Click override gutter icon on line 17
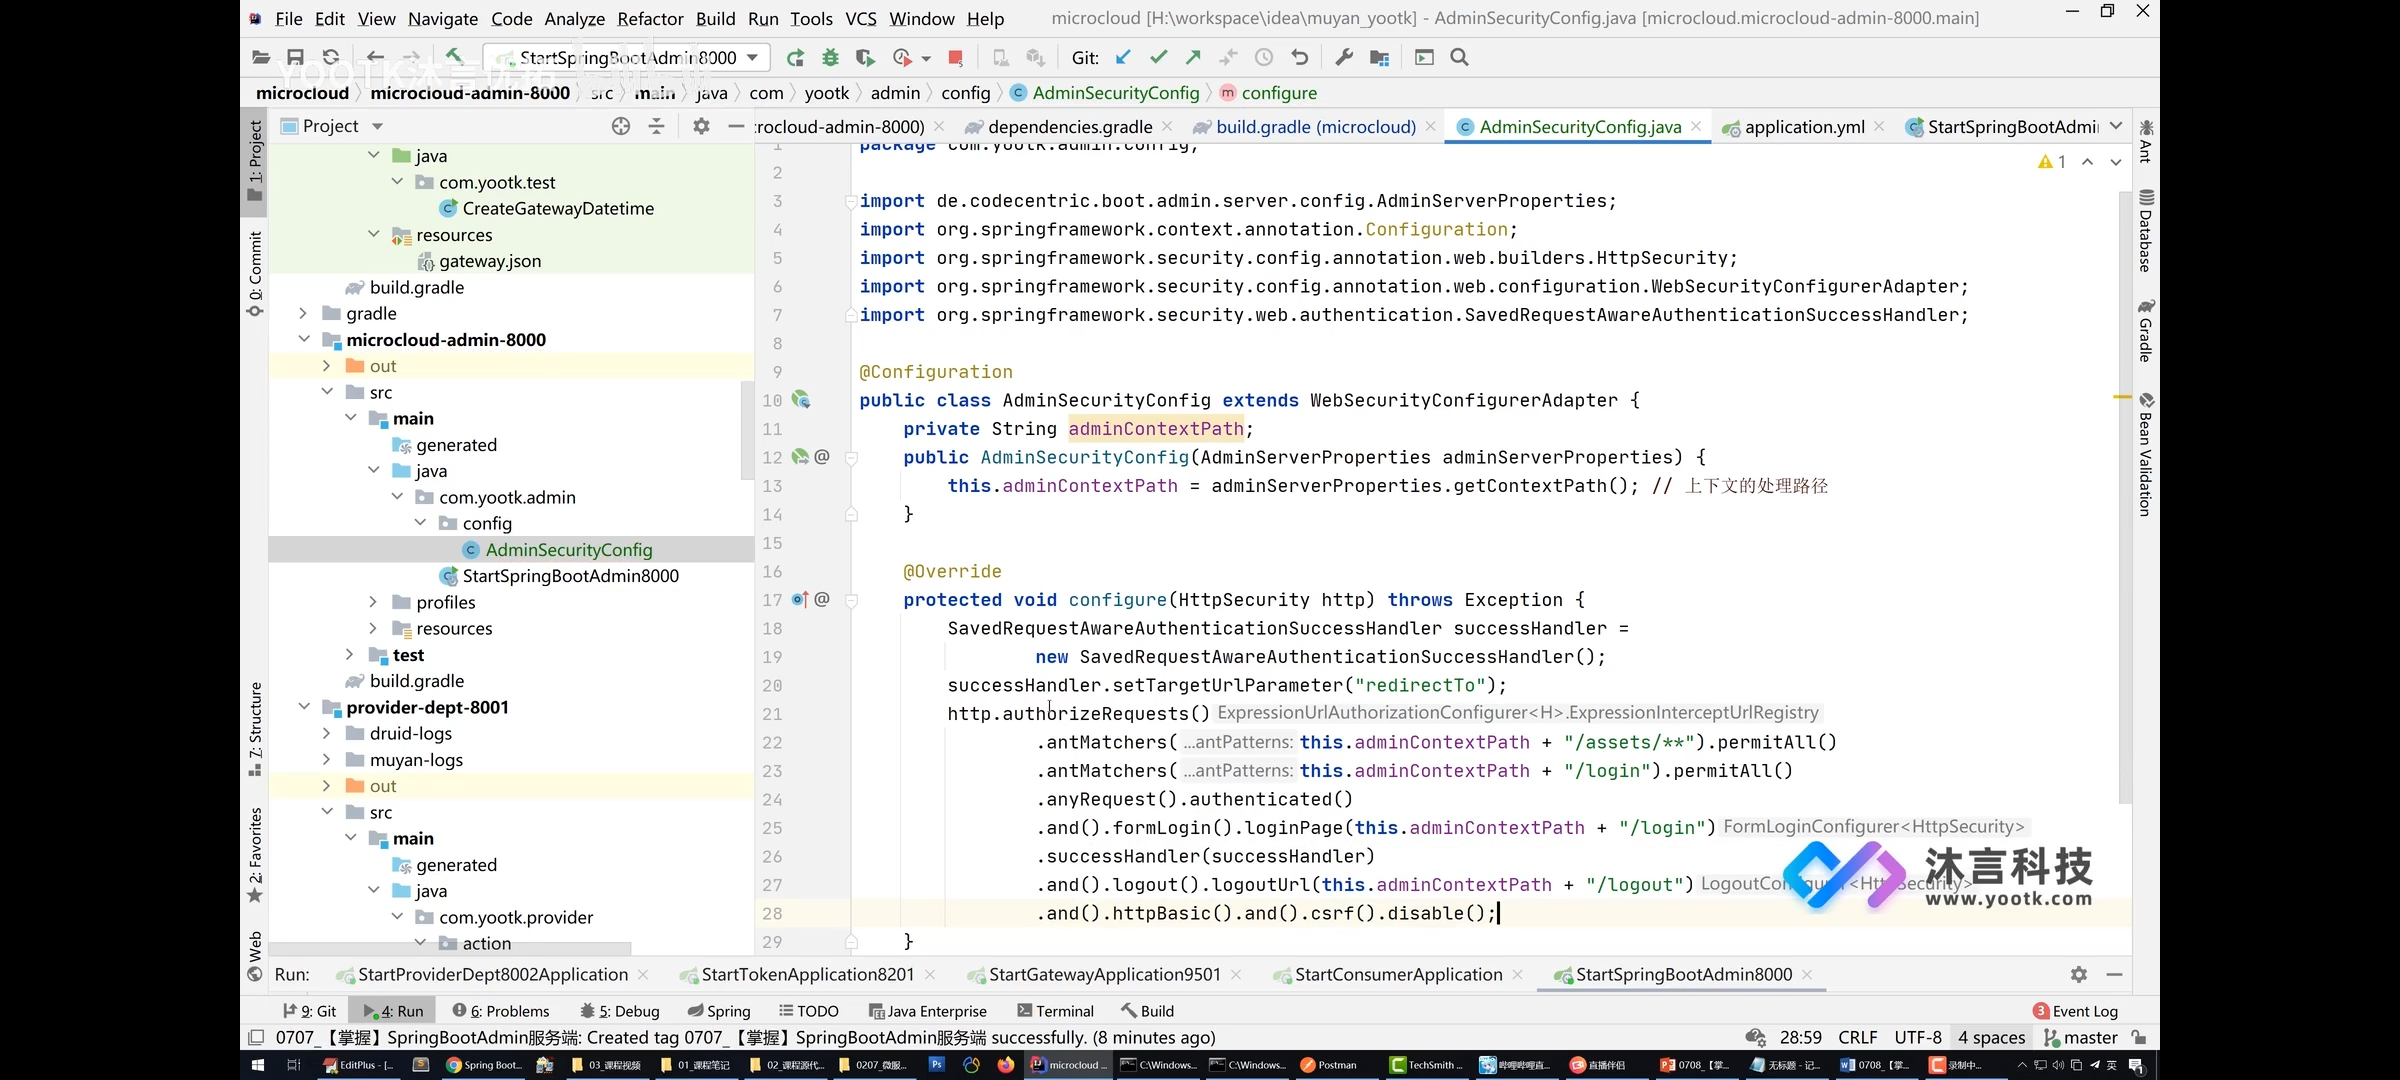 (x=800, y=599)
